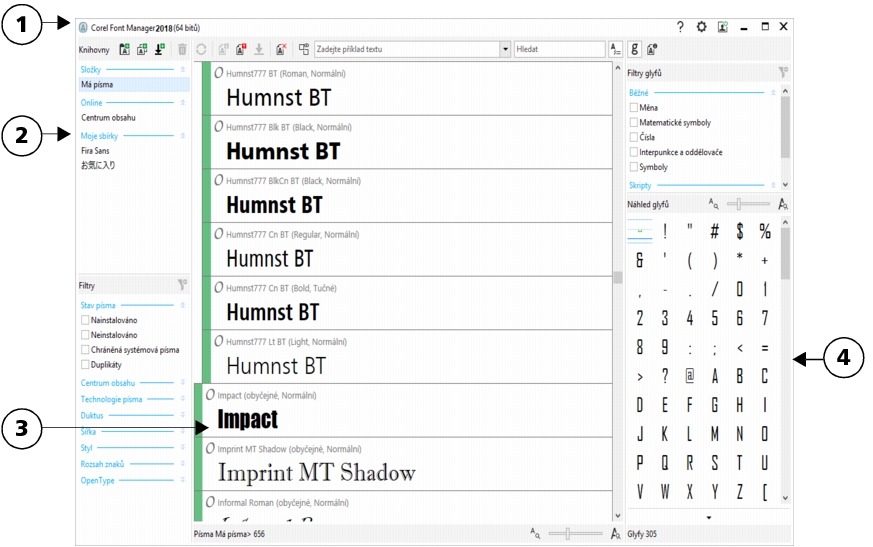Adjust the font preview size slider

[x=567, y=534]
